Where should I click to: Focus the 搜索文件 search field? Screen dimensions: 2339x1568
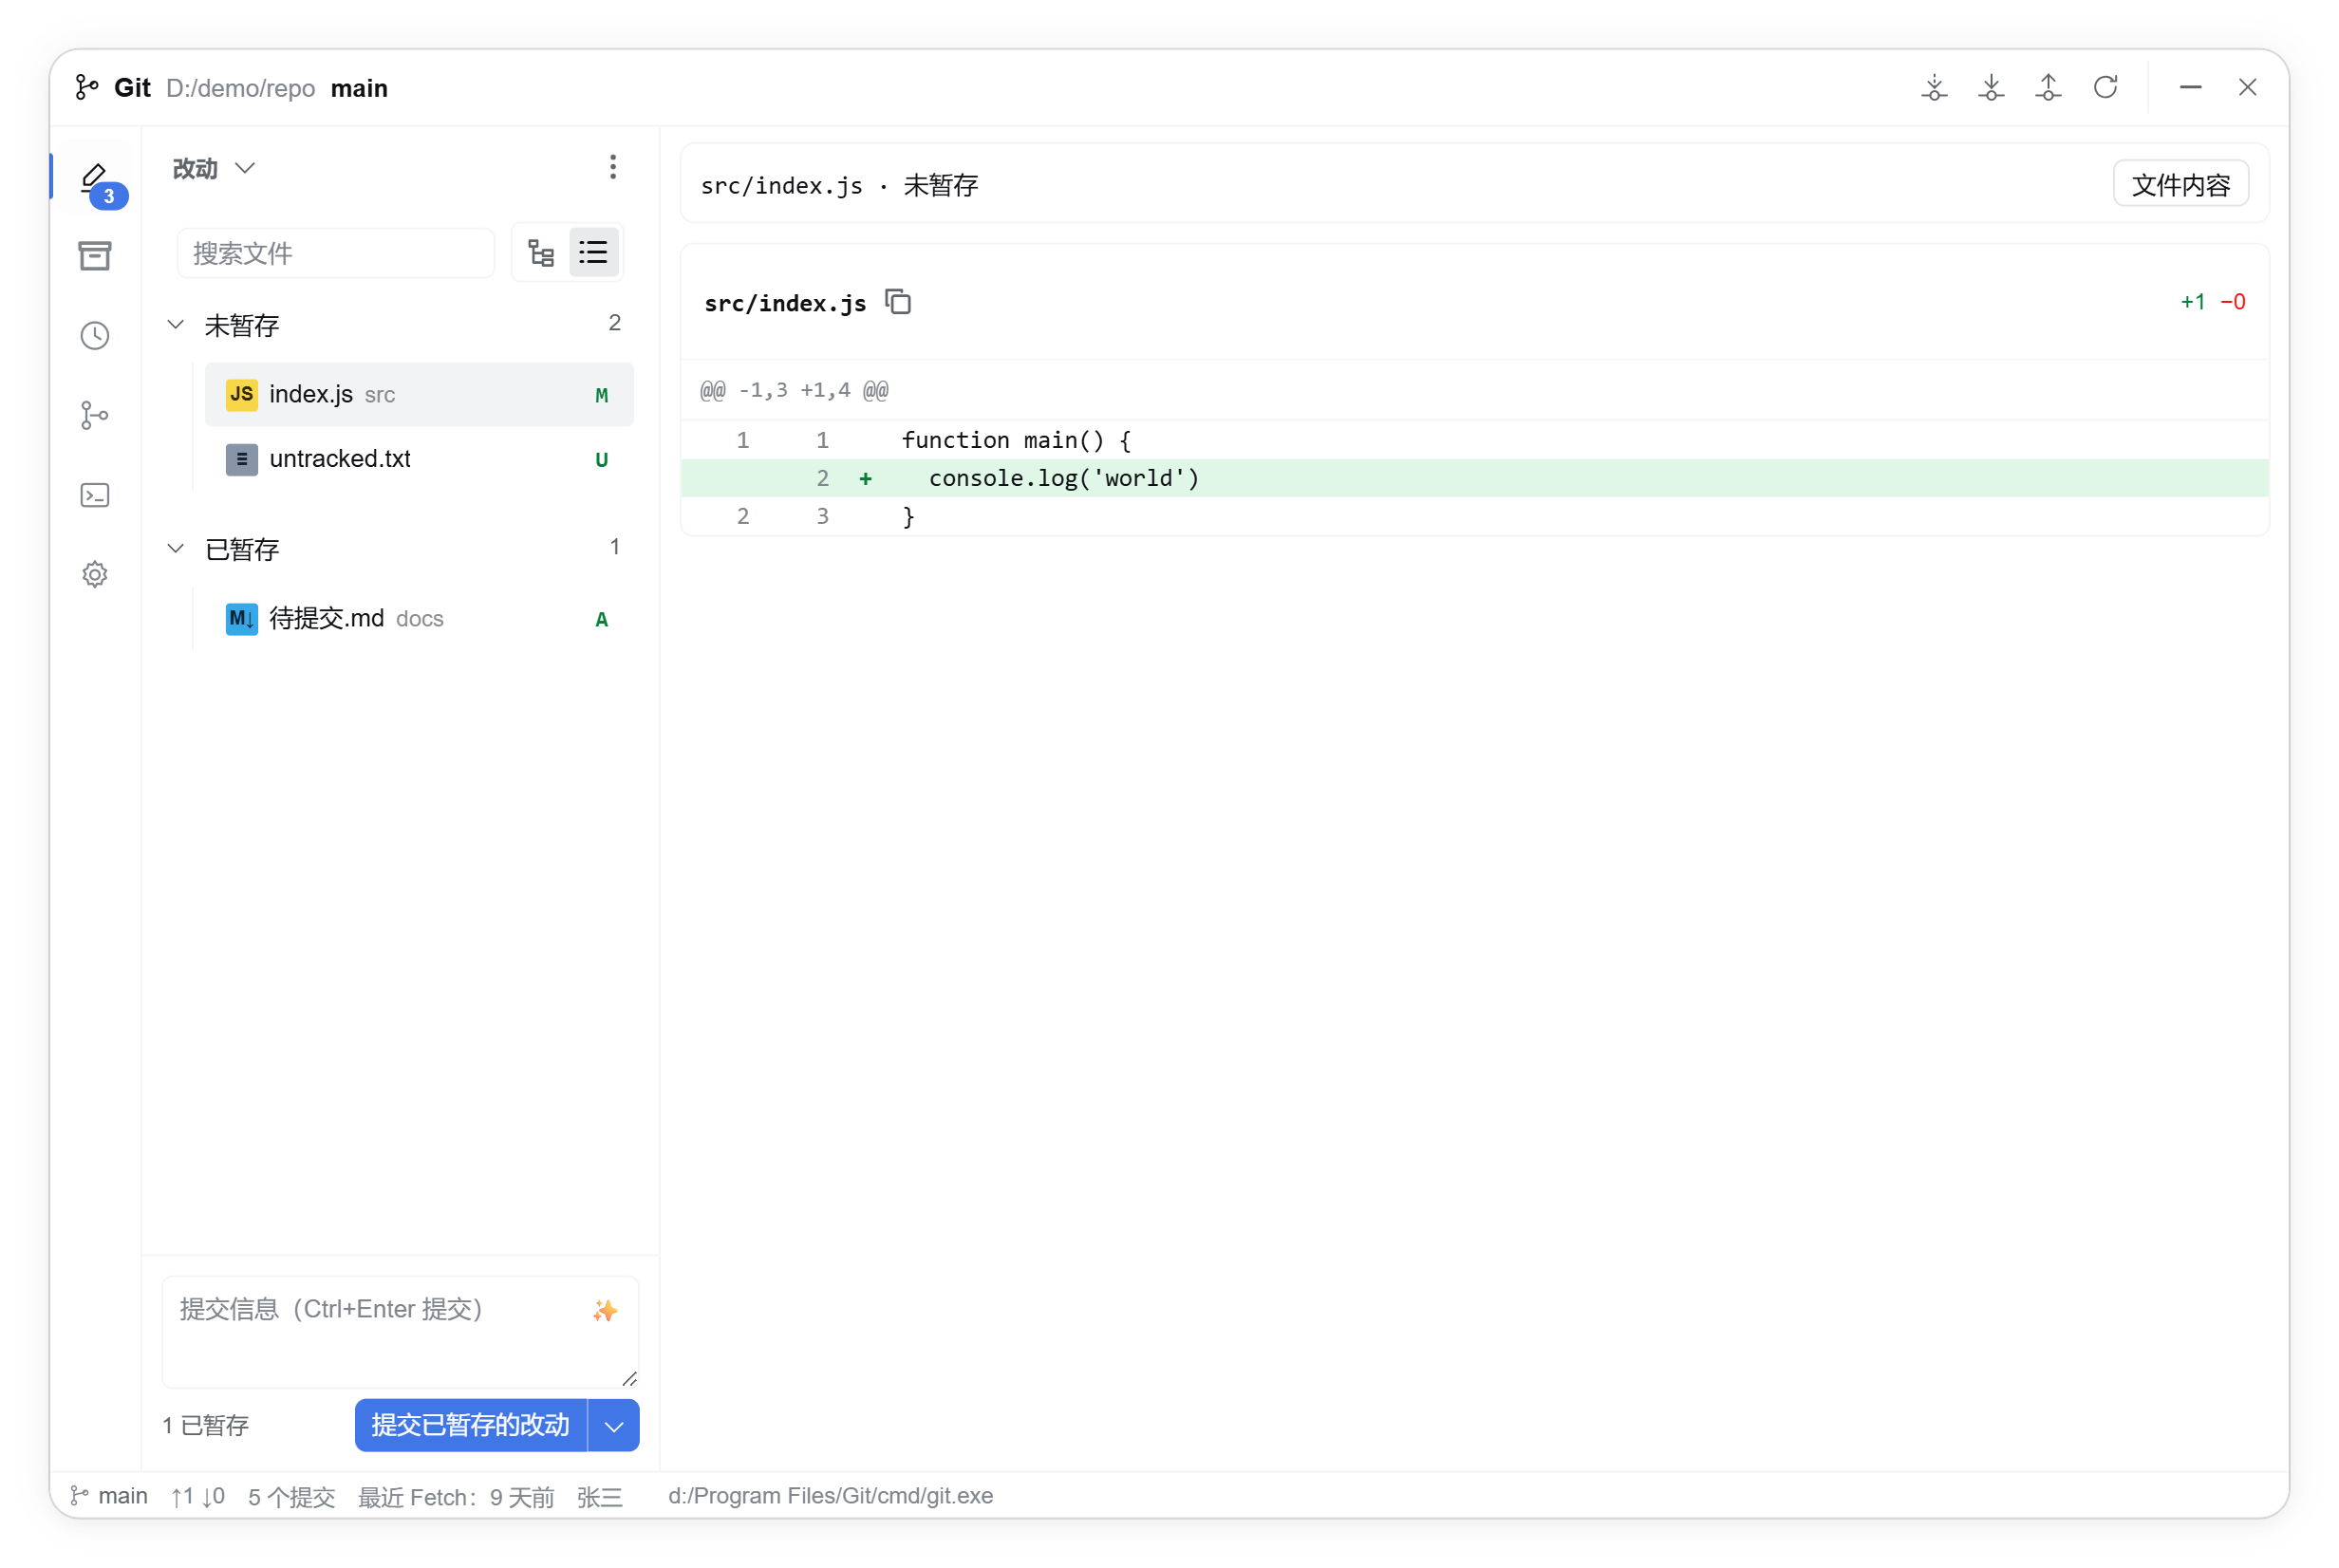point(336,254)
